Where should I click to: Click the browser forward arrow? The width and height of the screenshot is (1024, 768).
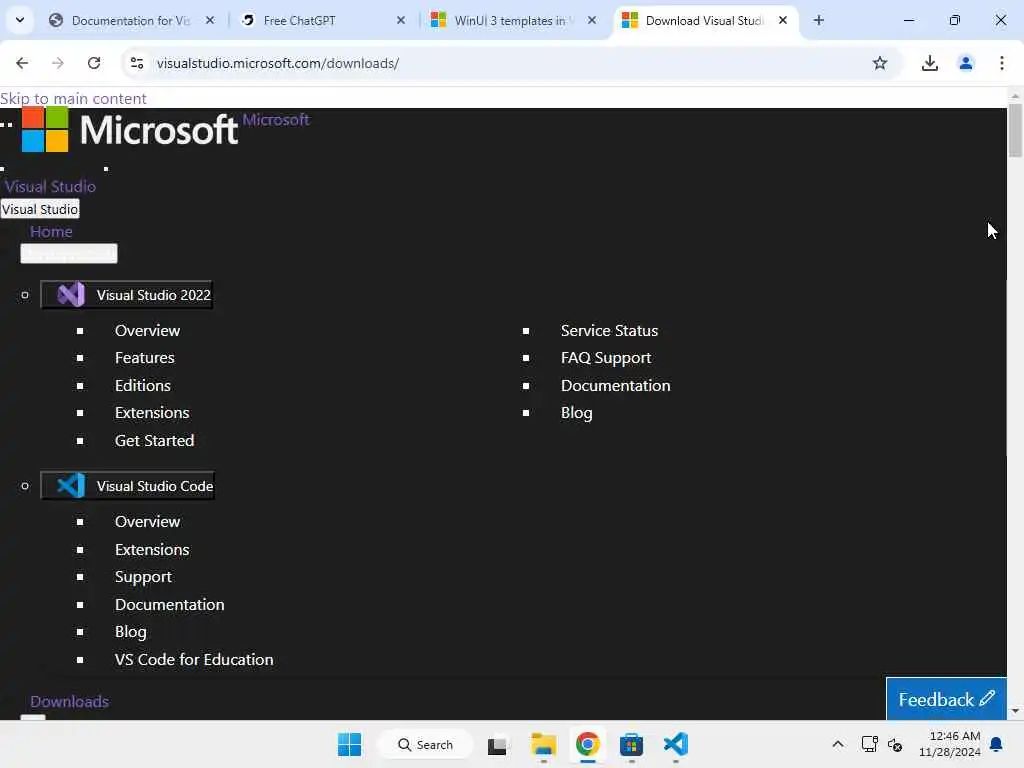tap(58, 63)
